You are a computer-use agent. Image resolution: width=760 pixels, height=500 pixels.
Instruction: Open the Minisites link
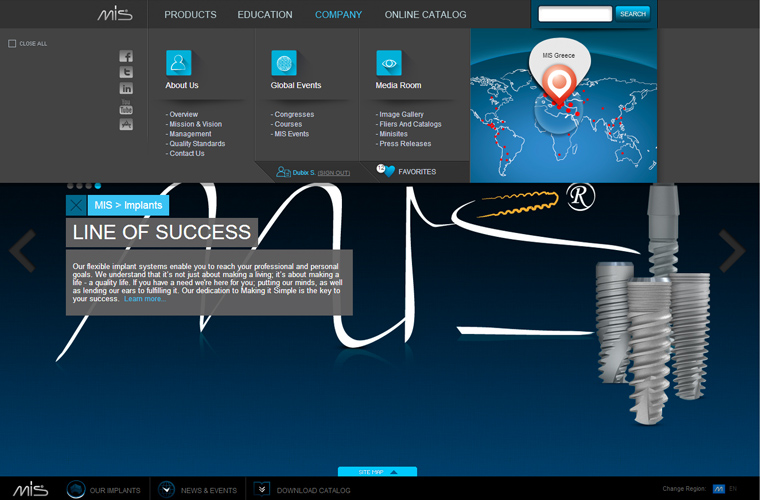click(392, 134)
